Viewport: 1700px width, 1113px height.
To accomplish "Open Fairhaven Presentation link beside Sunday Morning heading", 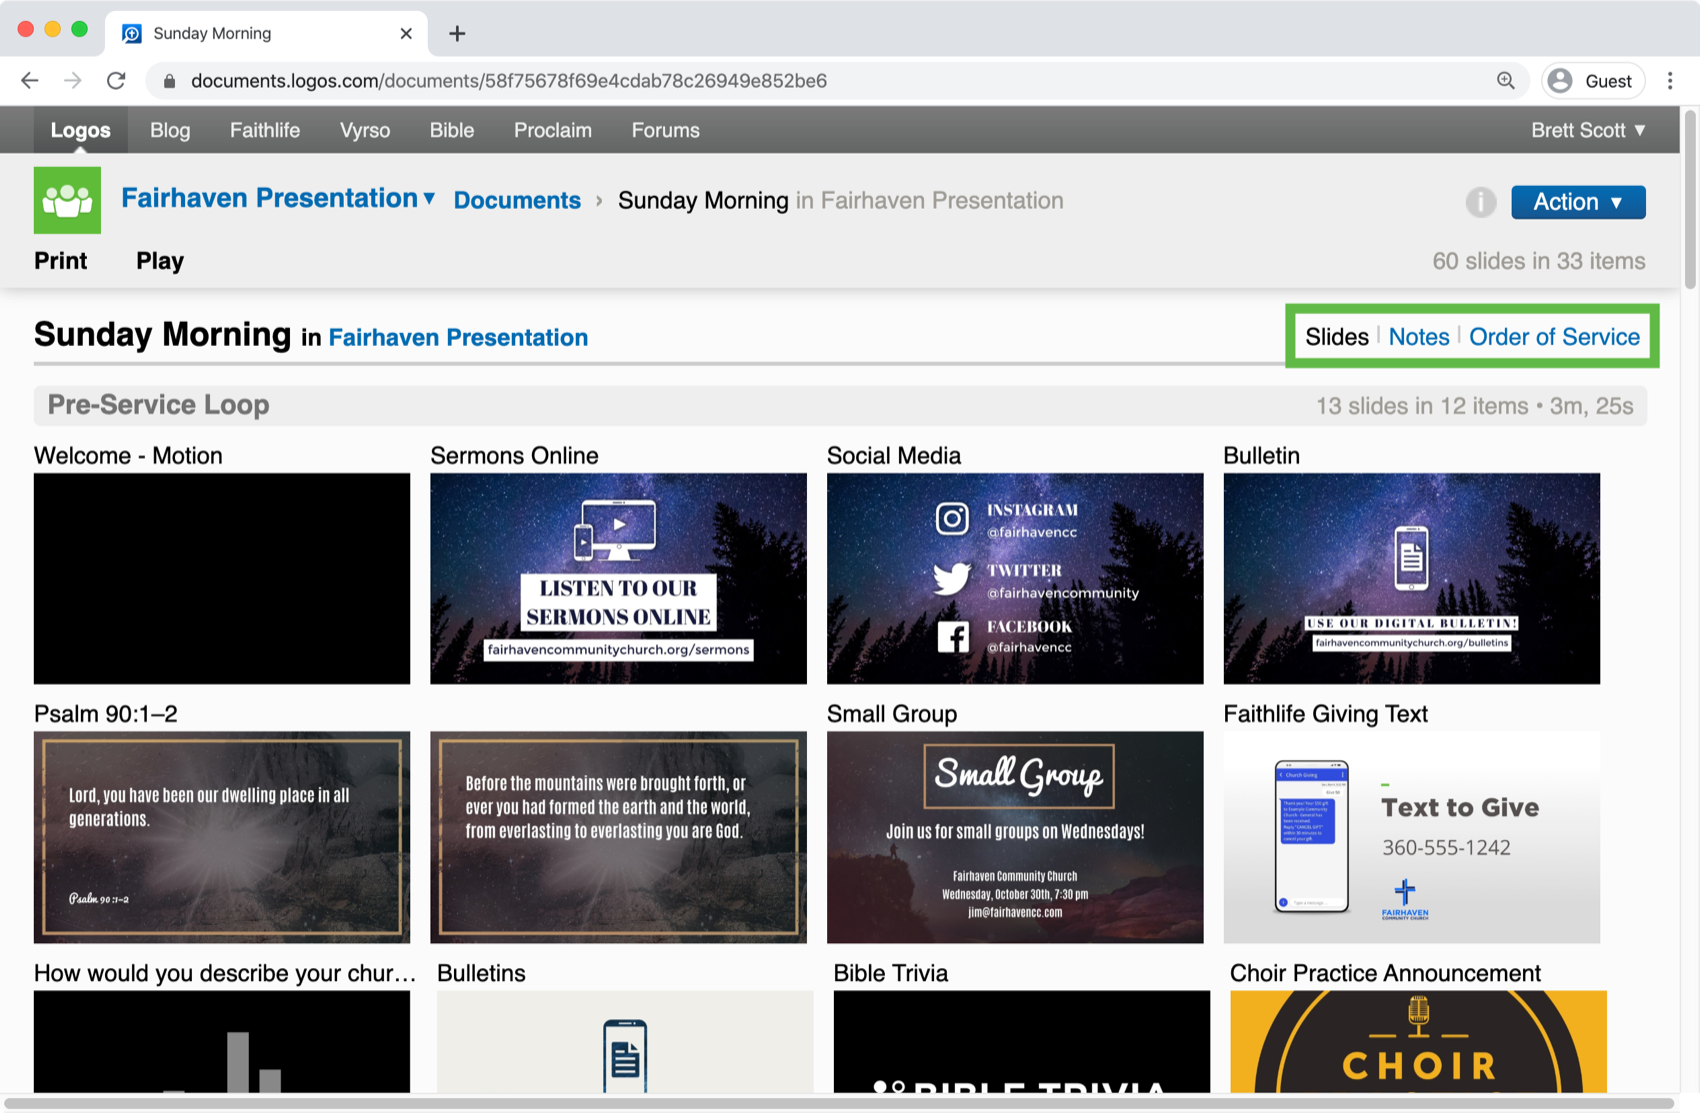I will coord(458,338).
